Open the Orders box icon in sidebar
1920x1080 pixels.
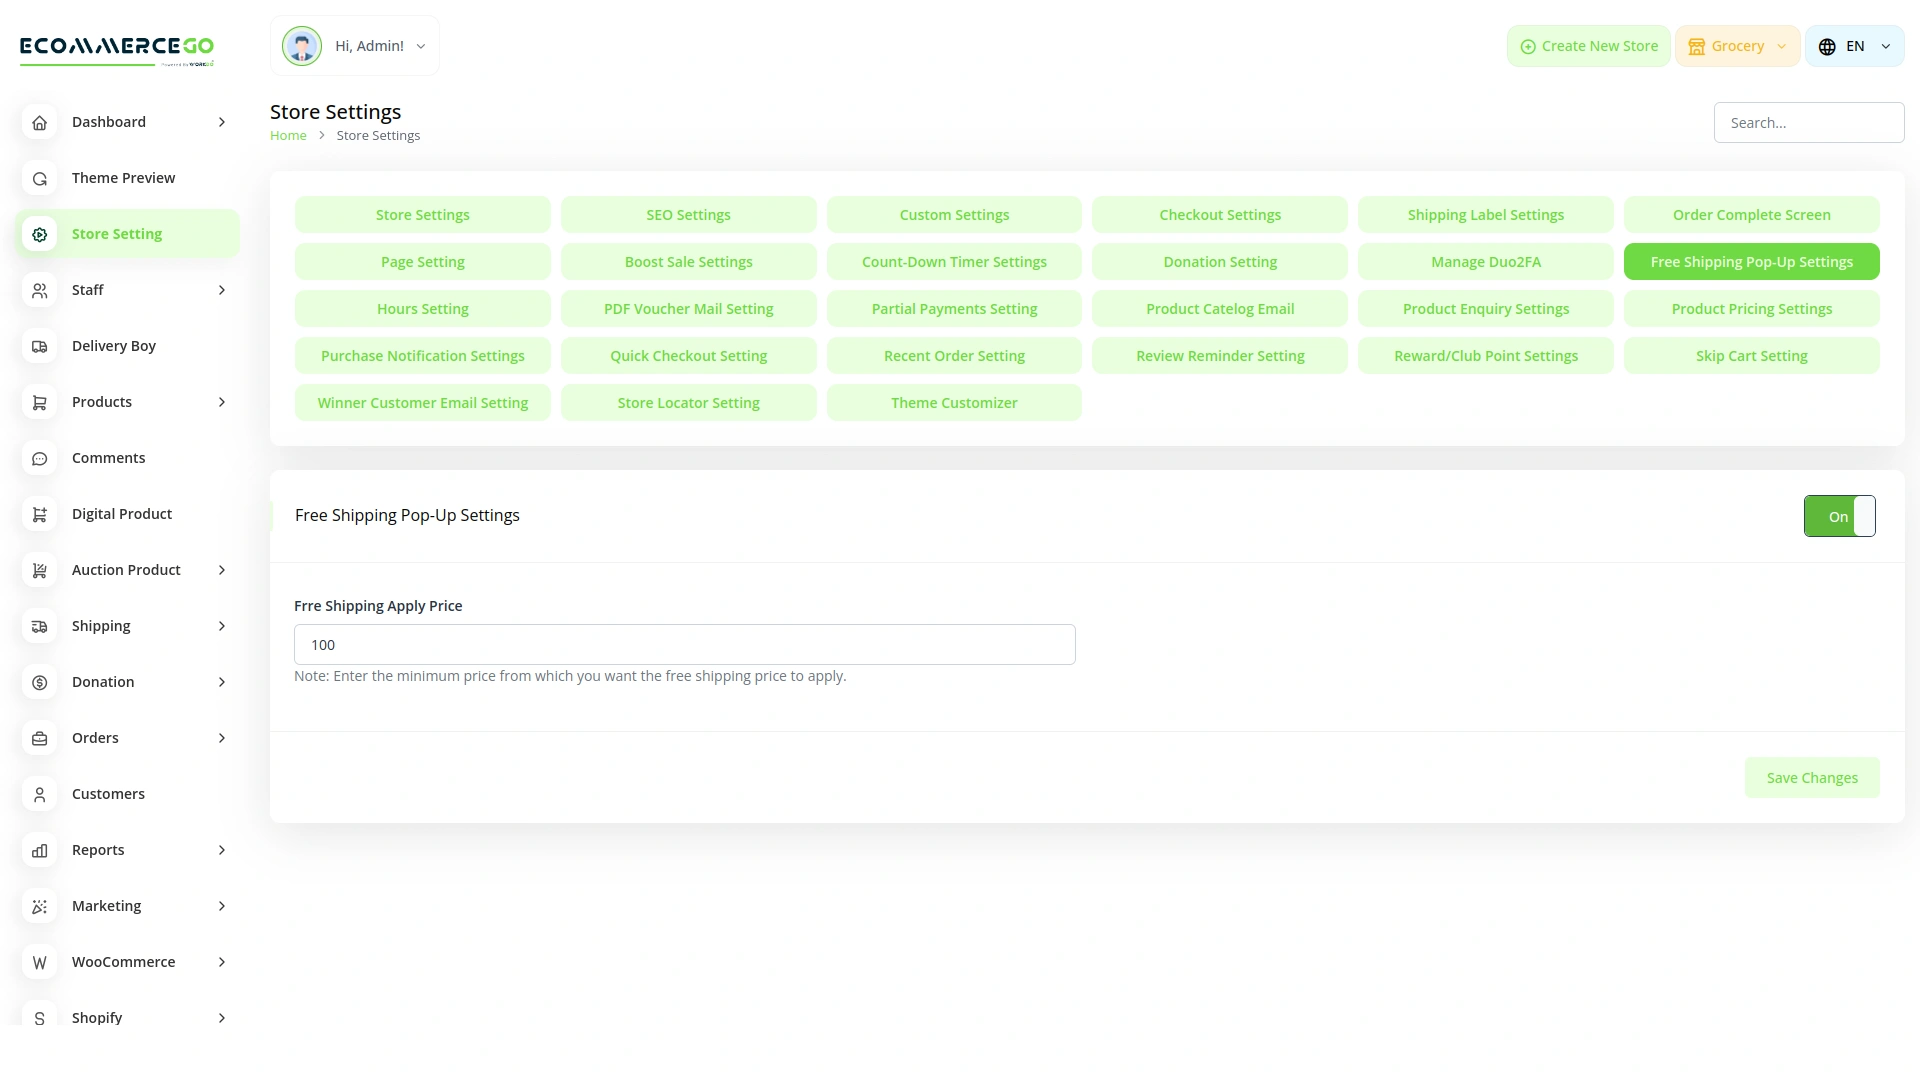pyautogui.click(x=39, y=738)
